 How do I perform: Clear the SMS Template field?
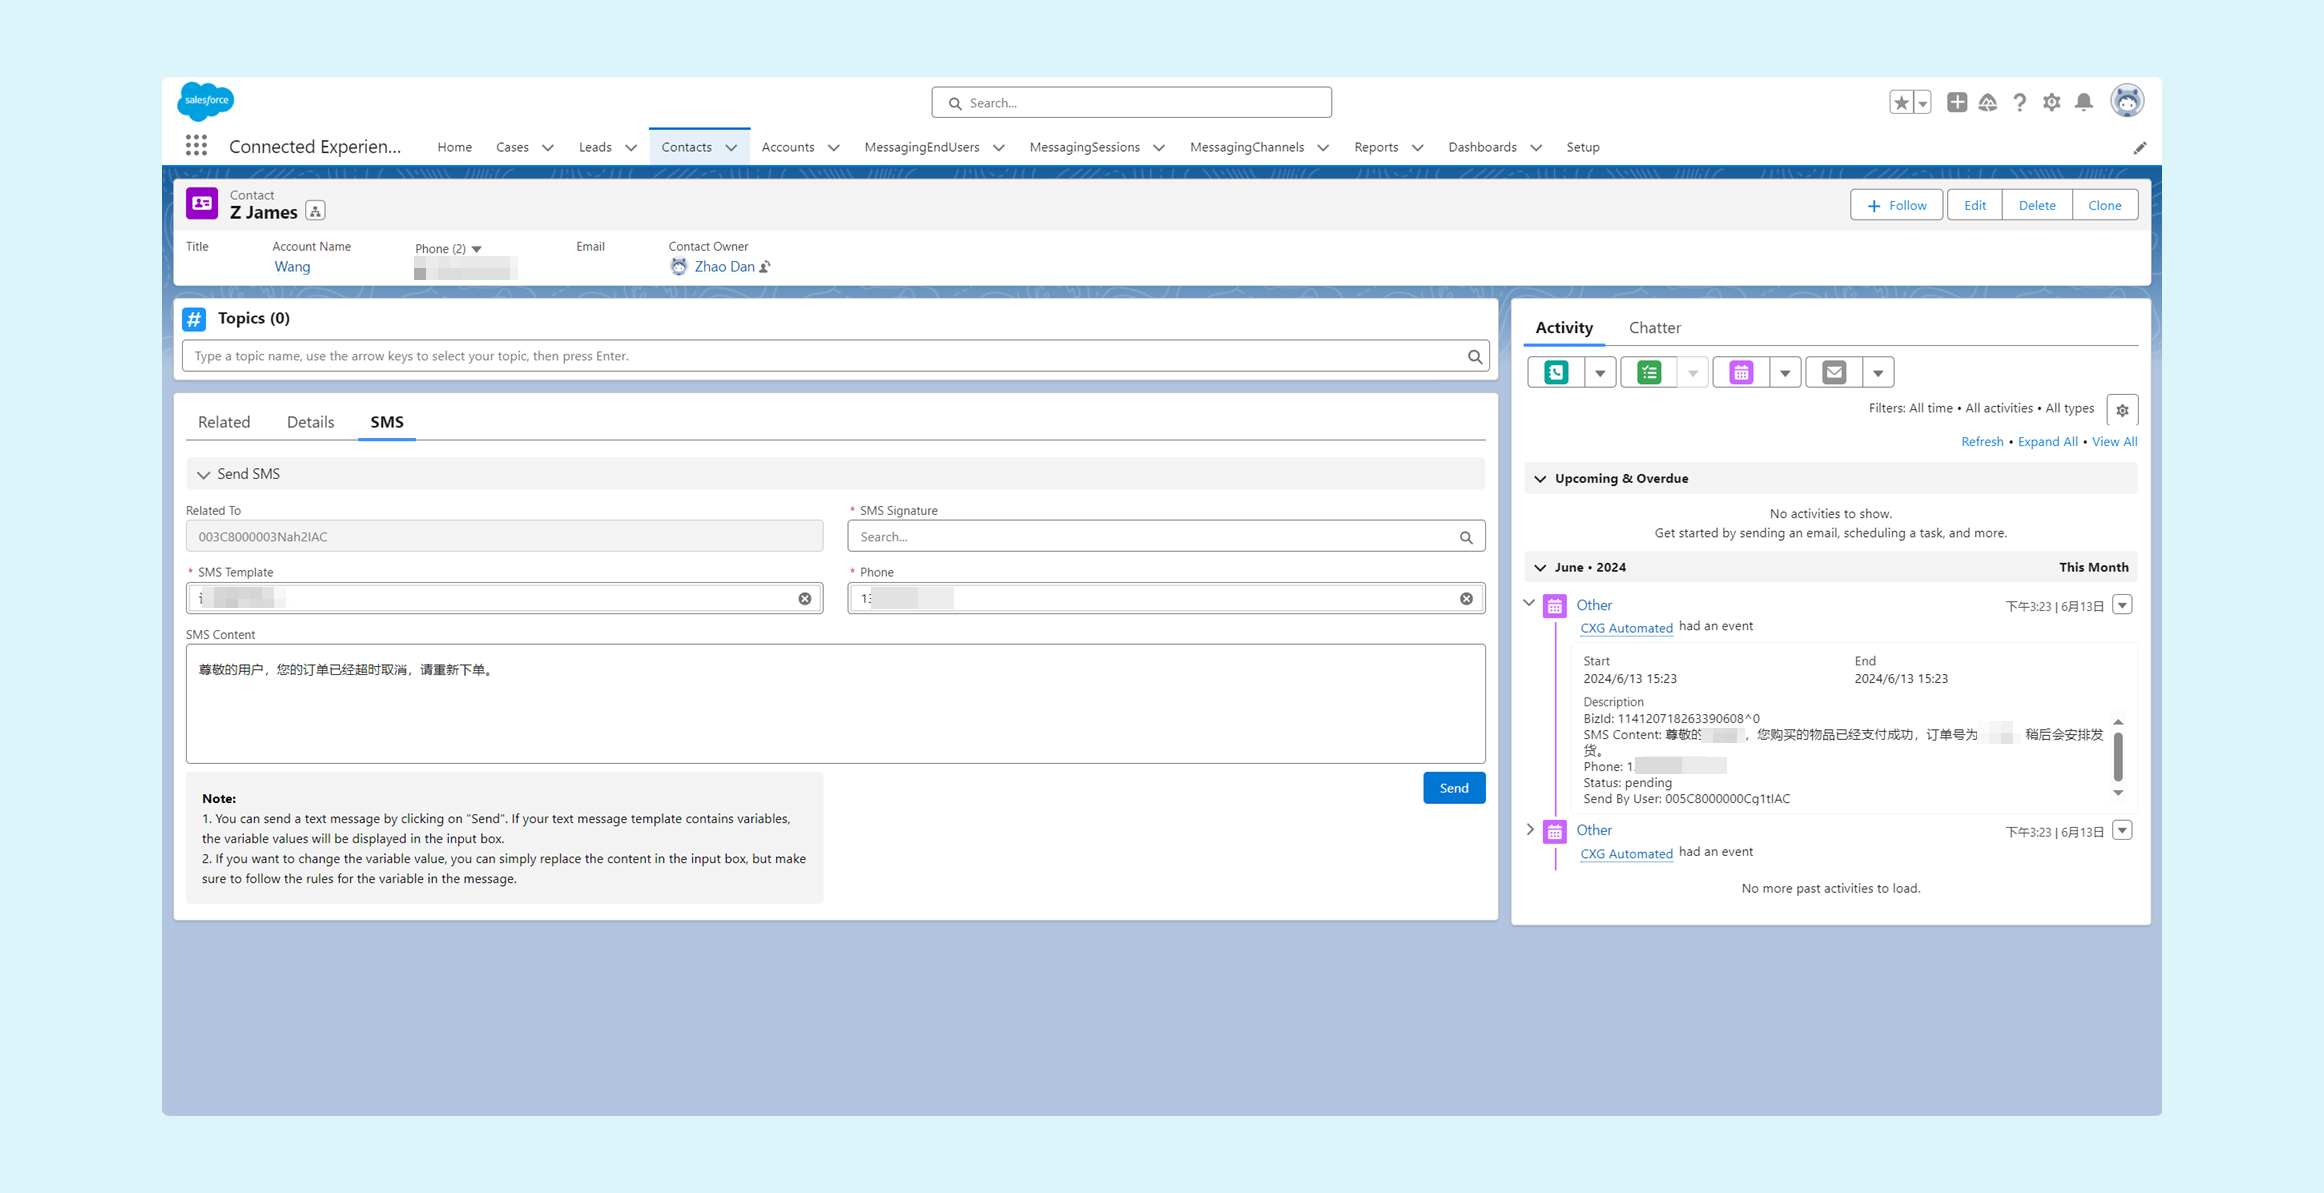pyautogui.click(x=805, y=598)
